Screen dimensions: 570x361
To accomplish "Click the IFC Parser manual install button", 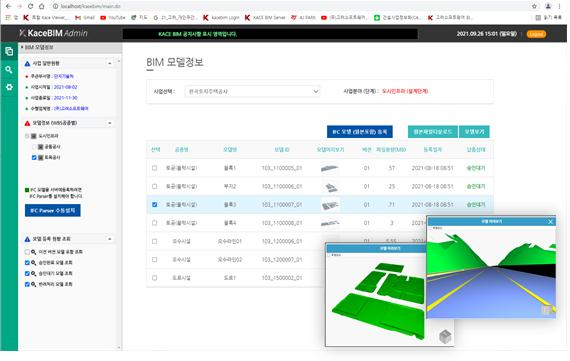I will tap(53, 210).
